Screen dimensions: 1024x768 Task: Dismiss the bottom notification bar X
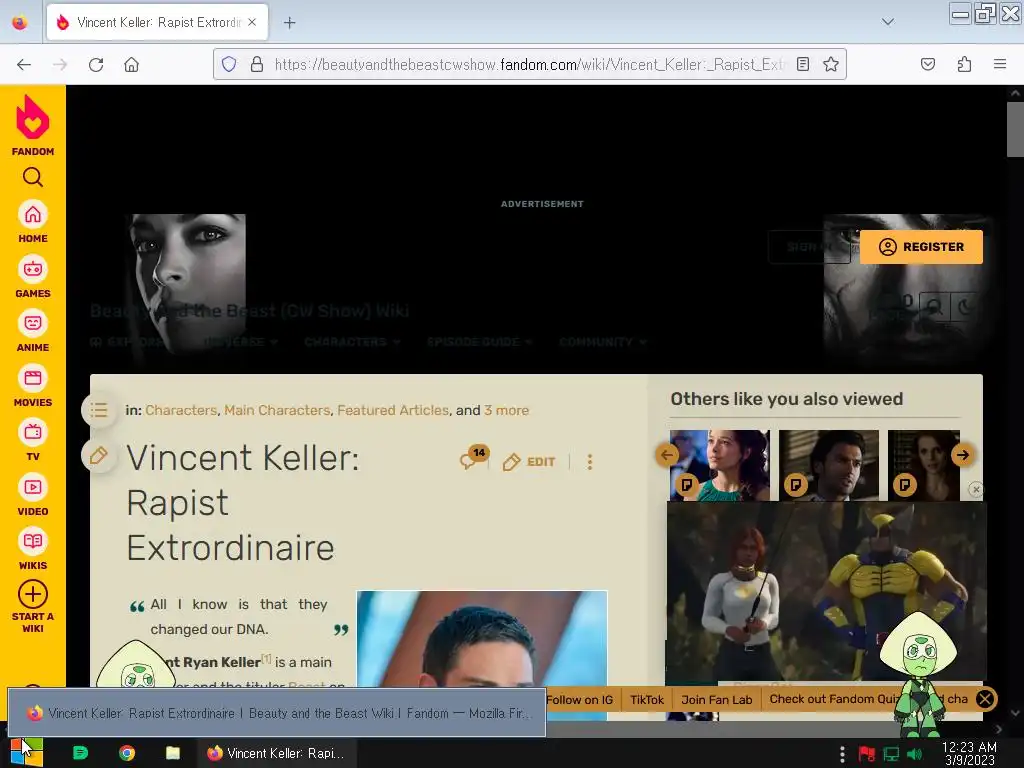(x=985, y=699)
